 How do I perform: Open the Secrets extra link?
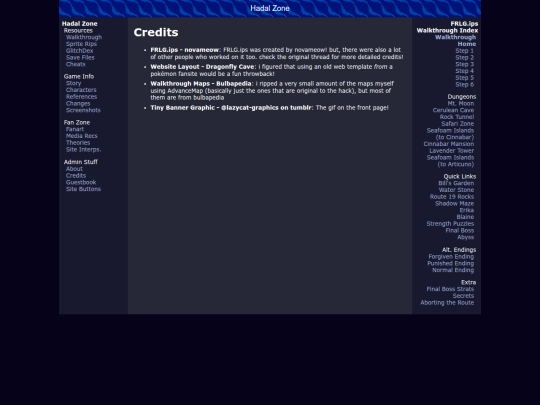coord(463,296)
